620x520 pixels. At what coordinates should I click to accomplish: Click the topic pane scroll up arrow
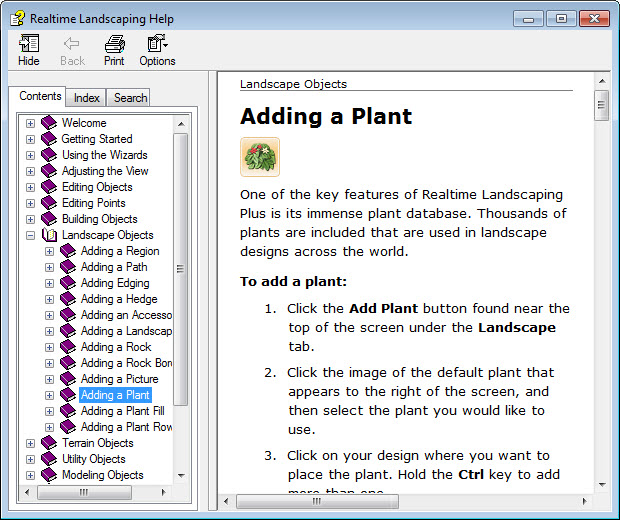tap(602, 81)
